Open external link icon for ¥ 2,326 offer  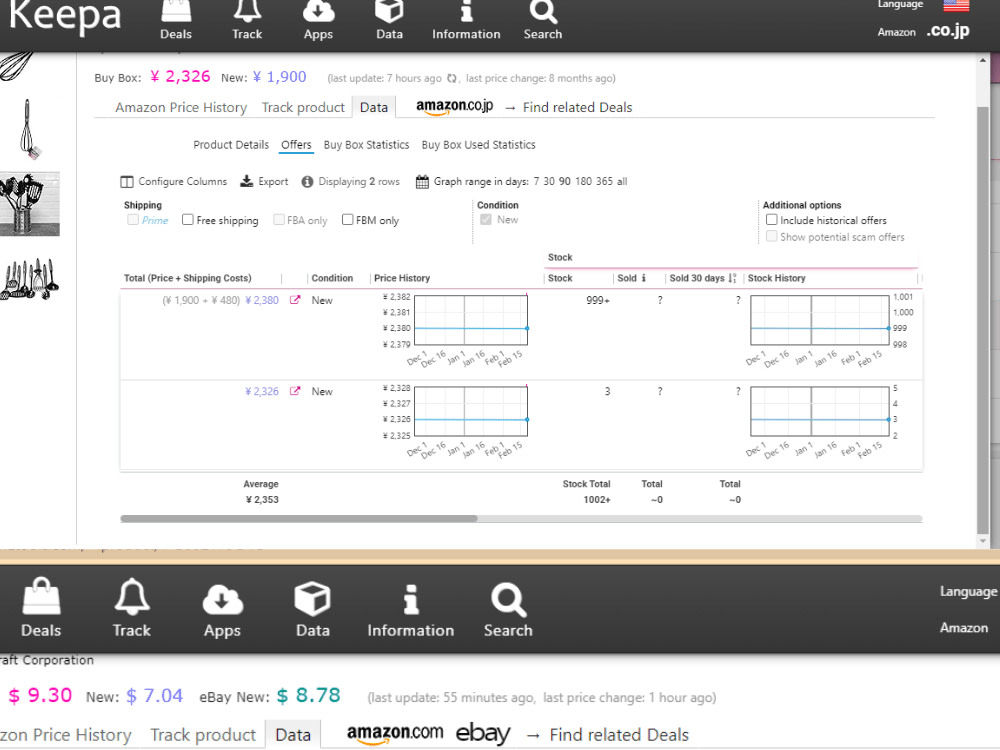coord(295,391)
